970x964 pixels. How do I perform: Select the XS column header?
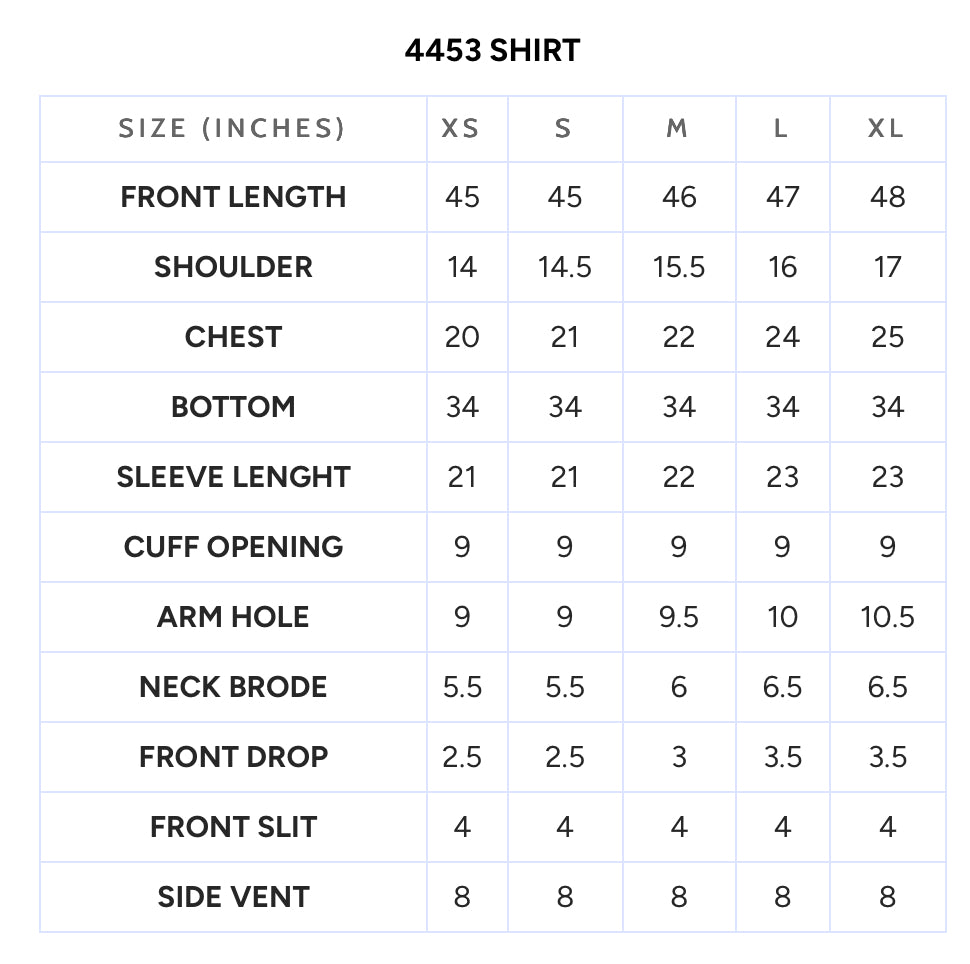[x=460, y=129]
